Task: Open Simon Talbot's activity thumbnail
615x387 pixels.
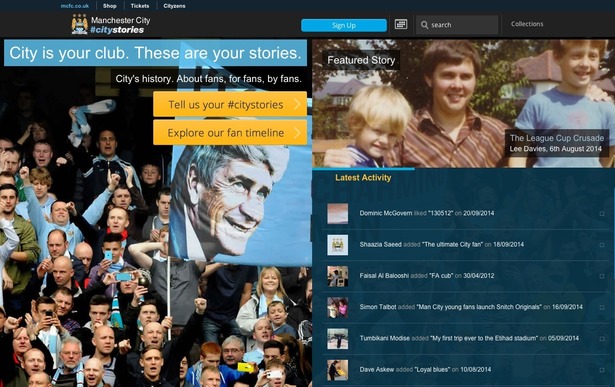Action: [338, 307]
